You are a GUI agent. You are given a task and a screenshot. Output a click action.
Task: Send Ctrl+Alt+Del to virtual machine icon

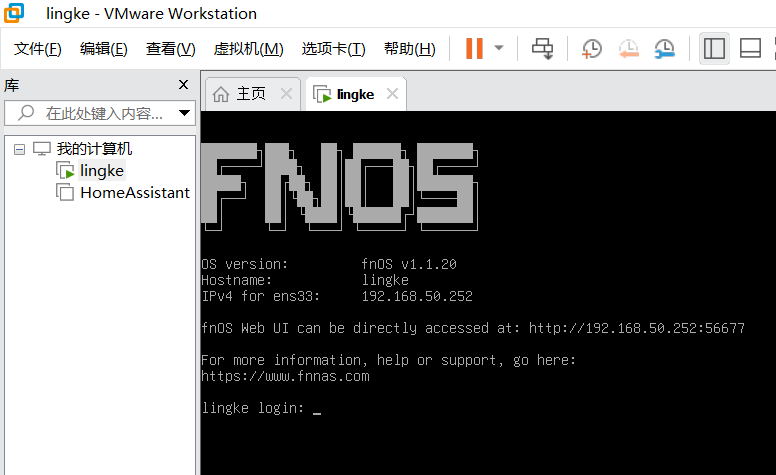pyautogui.click(x=542, y=48)
